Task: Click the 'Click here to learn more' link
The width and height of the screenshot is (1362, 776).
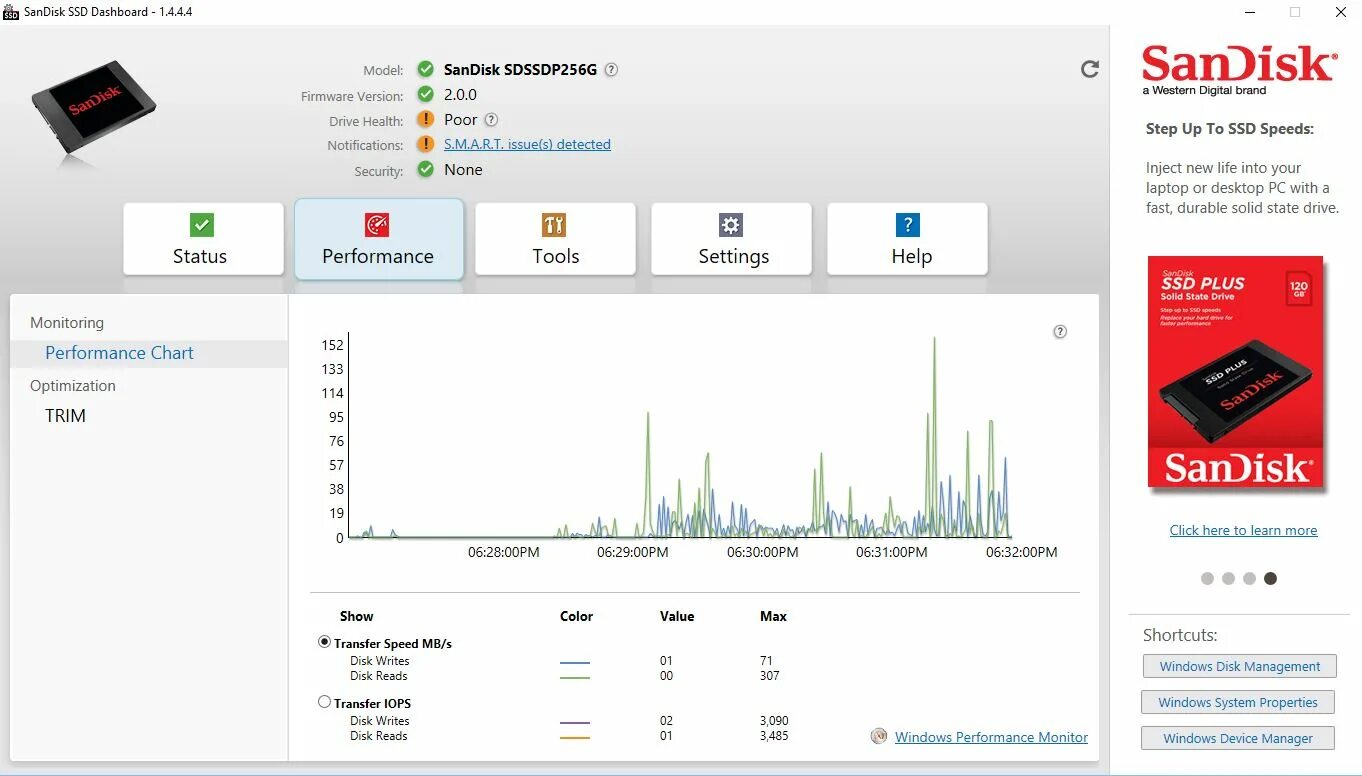Action: 1243,530
